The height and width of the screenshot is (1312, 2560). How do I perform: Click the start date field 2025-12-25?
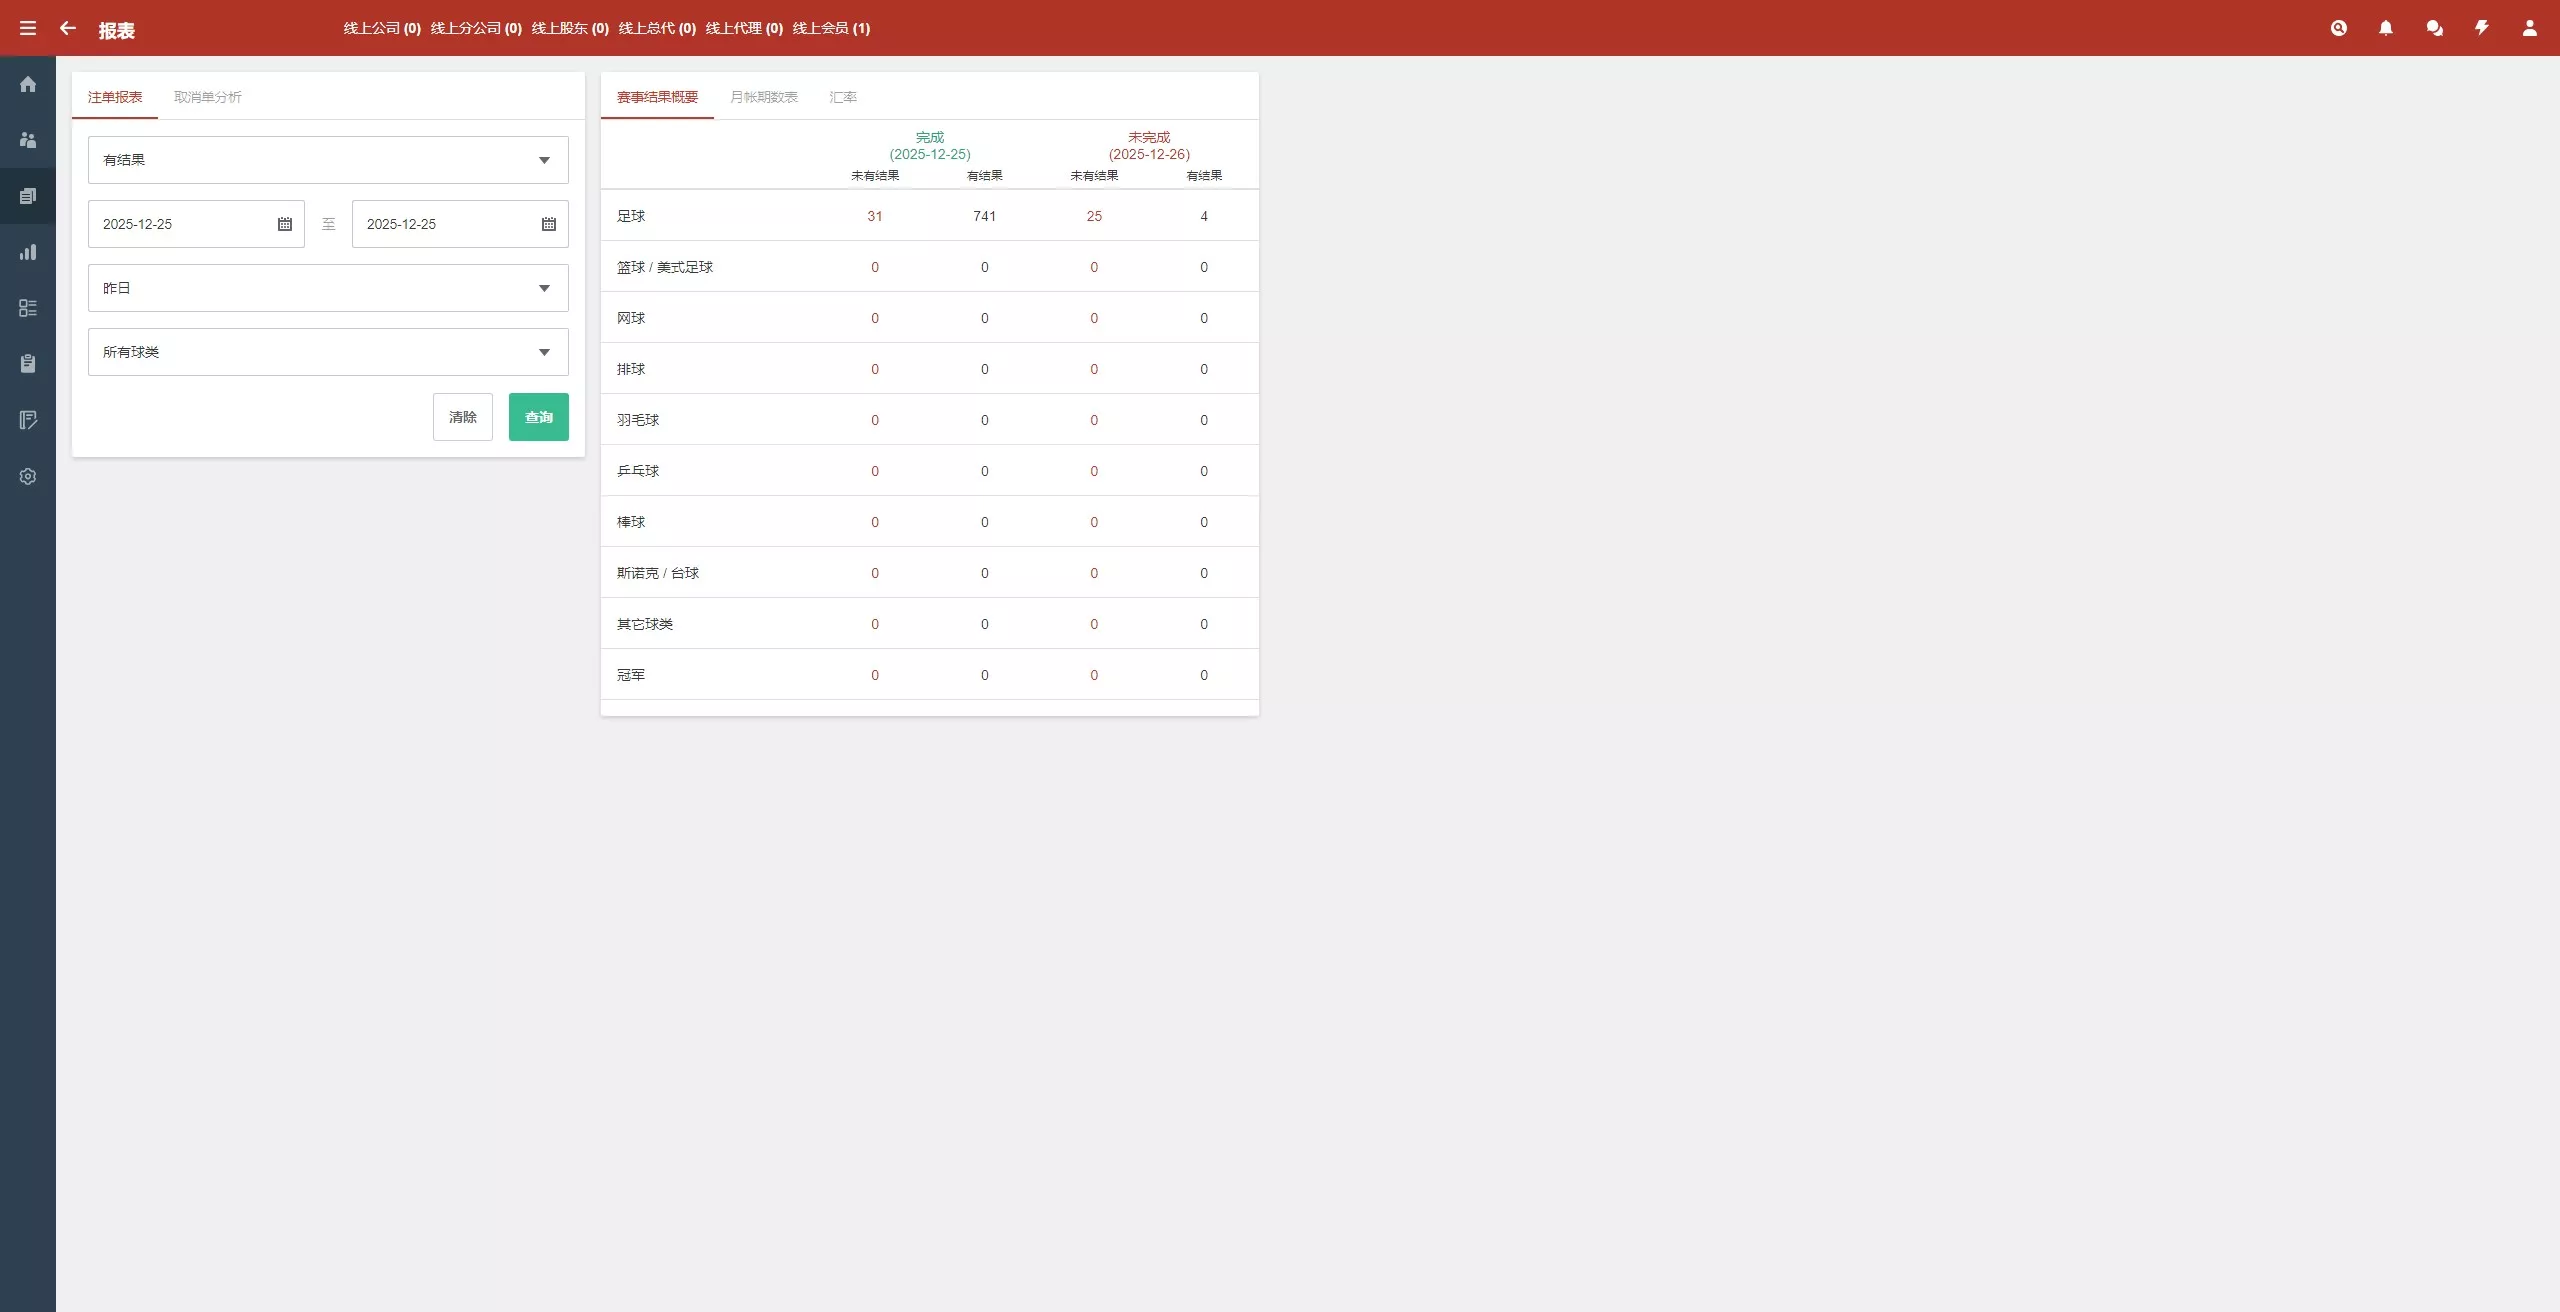click(x=196, y=224)
